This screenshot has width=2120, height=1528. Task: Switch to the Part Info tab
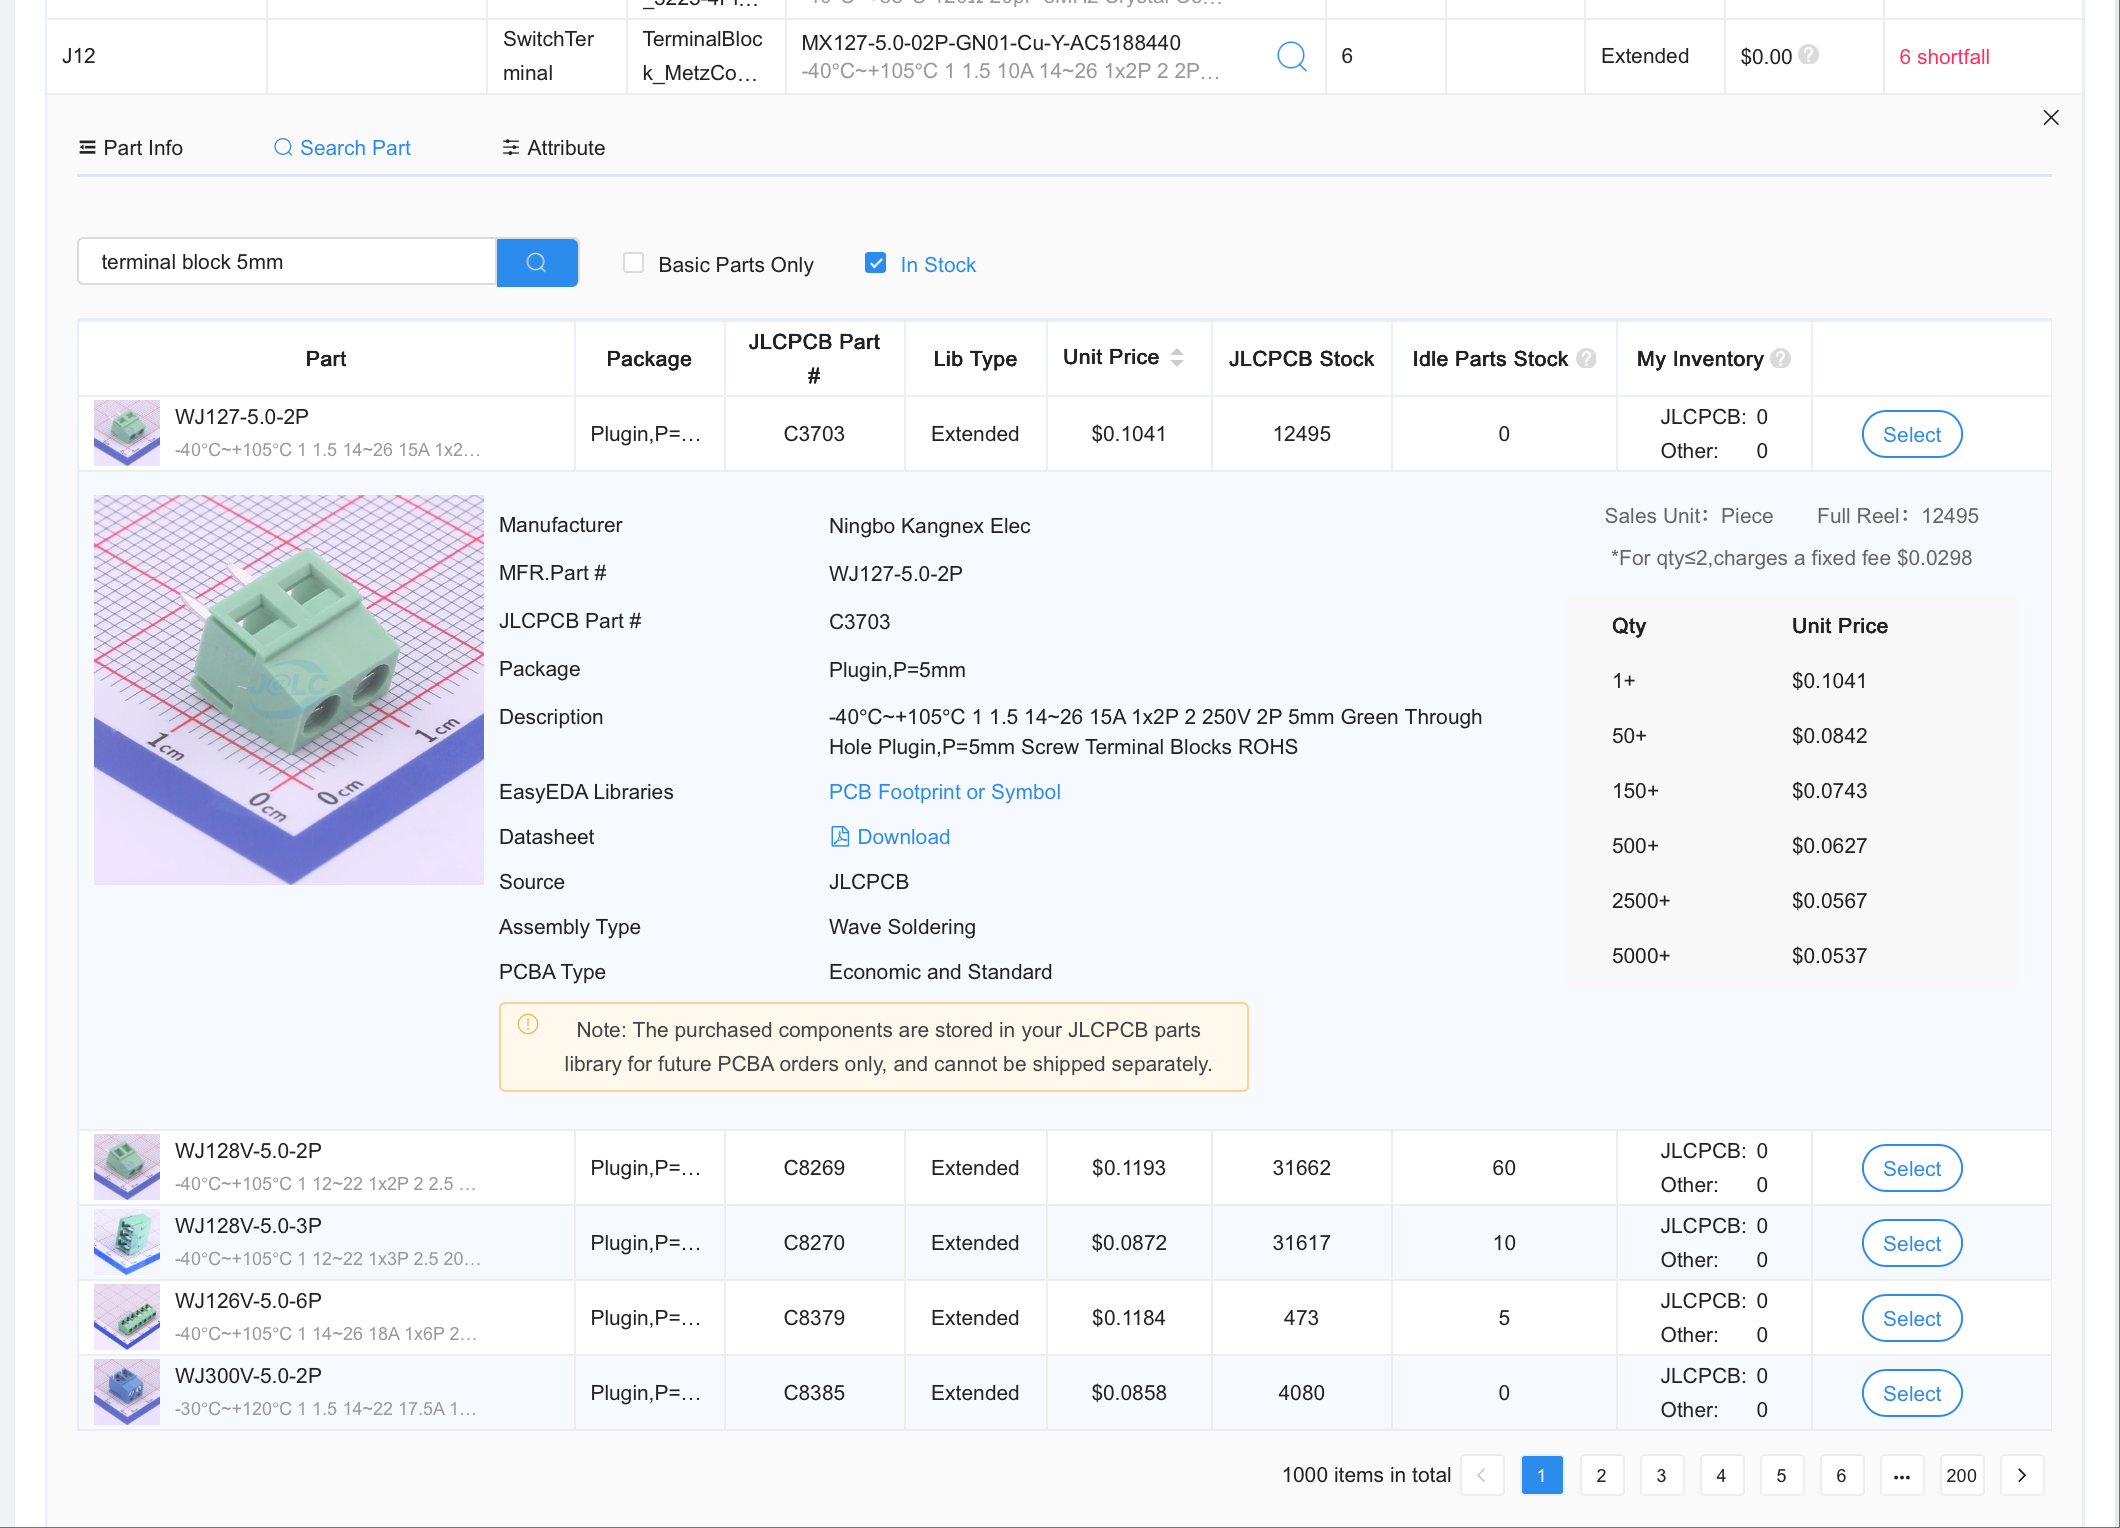[x=131, y=148]
